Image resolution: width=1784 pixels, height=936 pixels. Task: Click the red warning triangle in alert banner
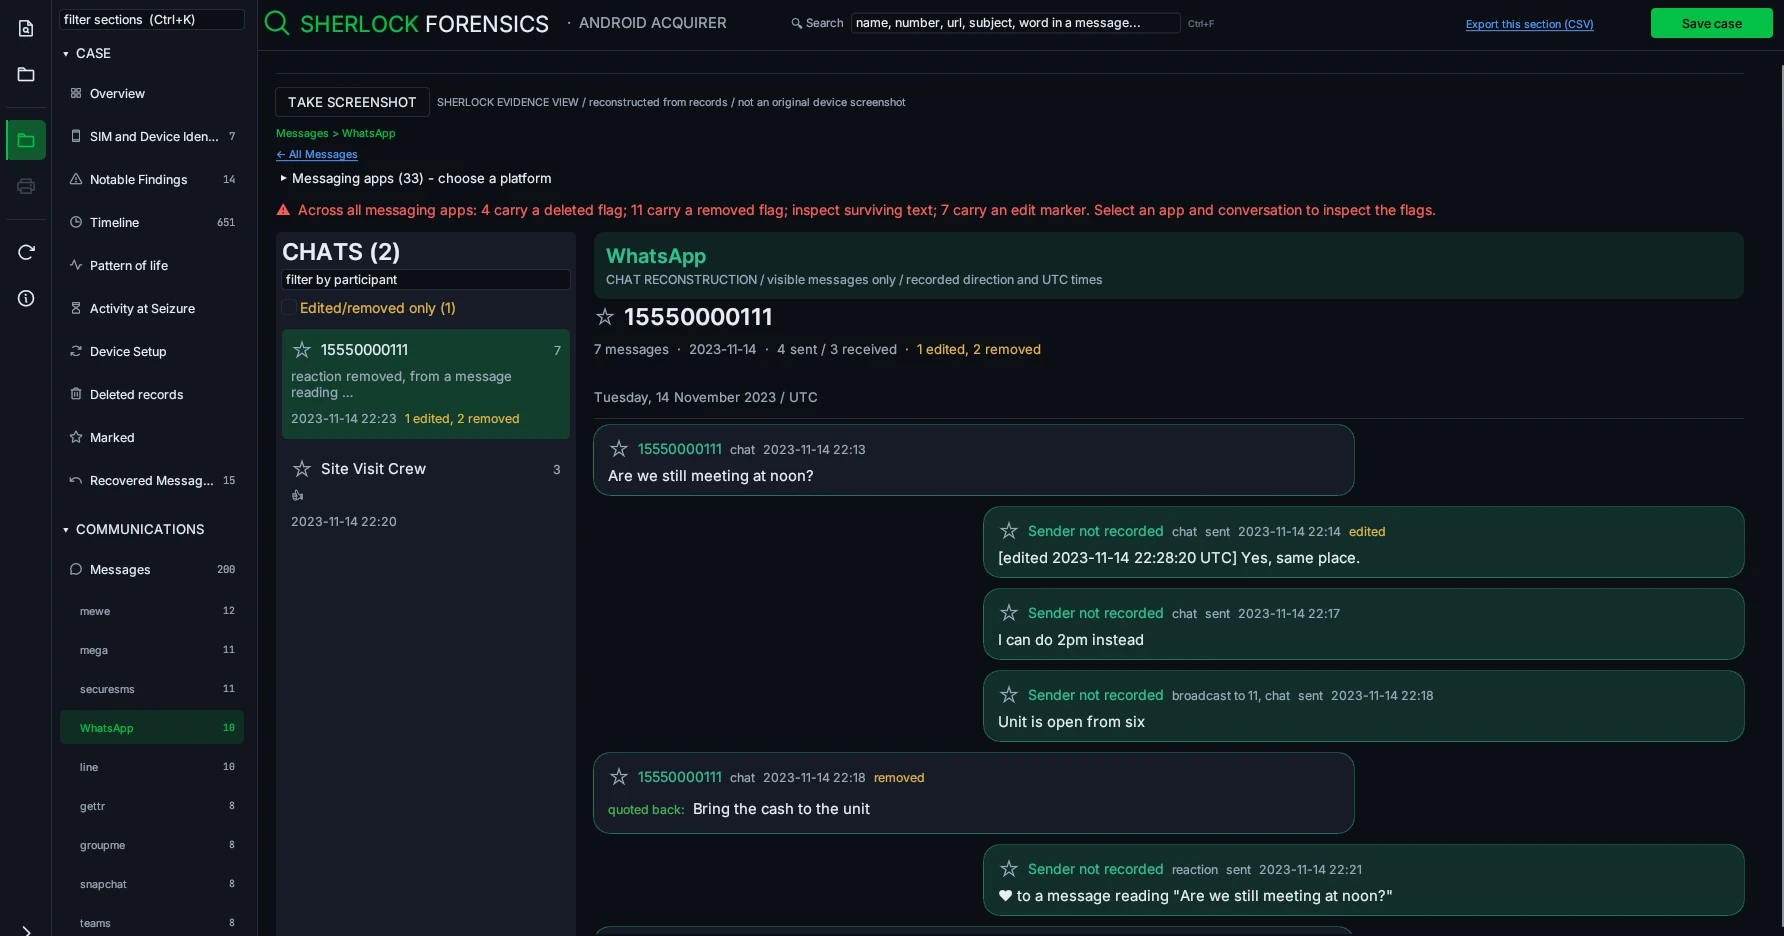point(283,210)
